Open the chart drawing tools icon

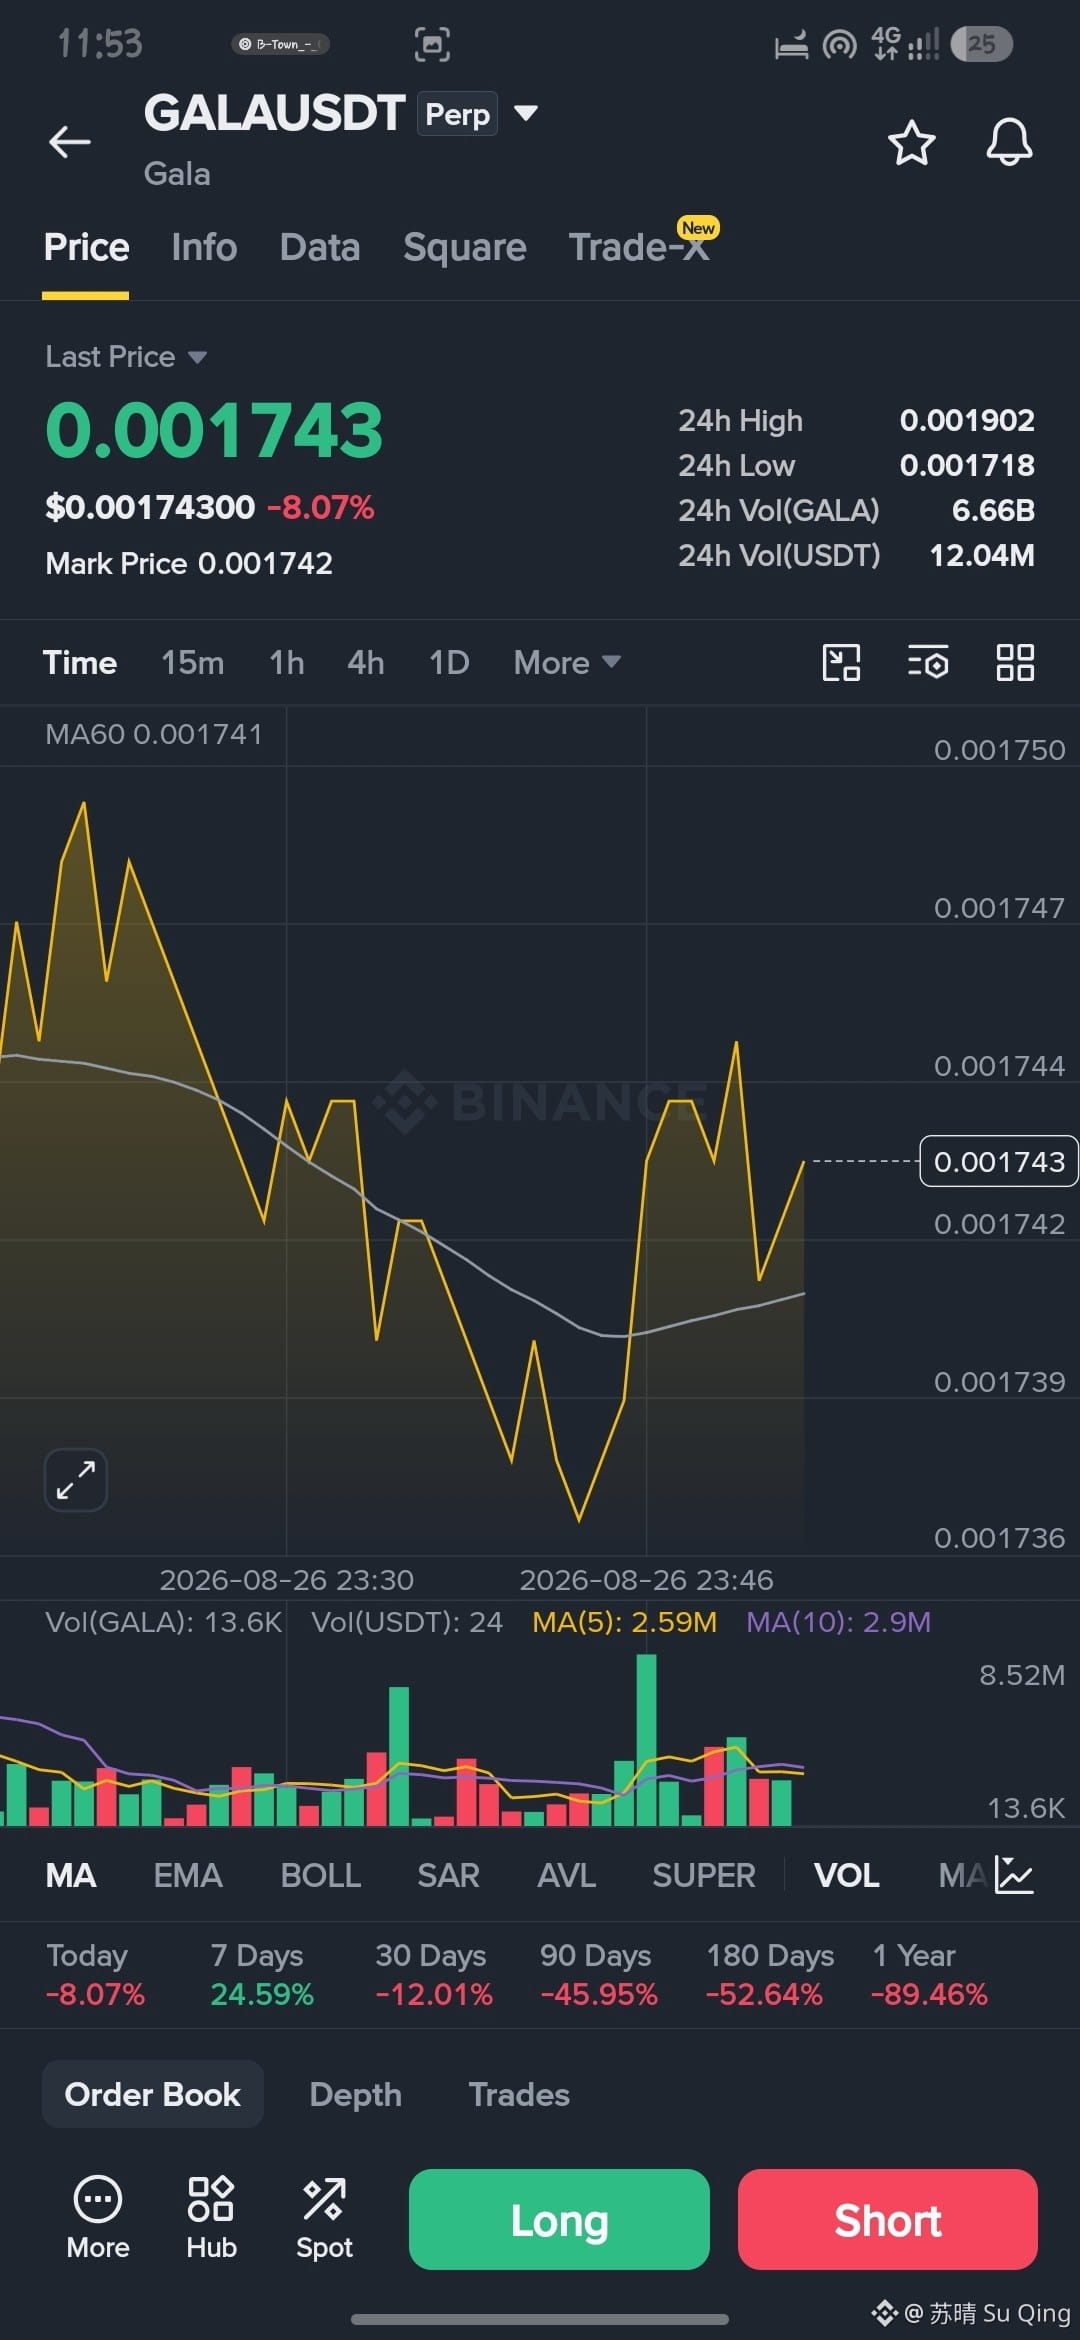[841, 662]
